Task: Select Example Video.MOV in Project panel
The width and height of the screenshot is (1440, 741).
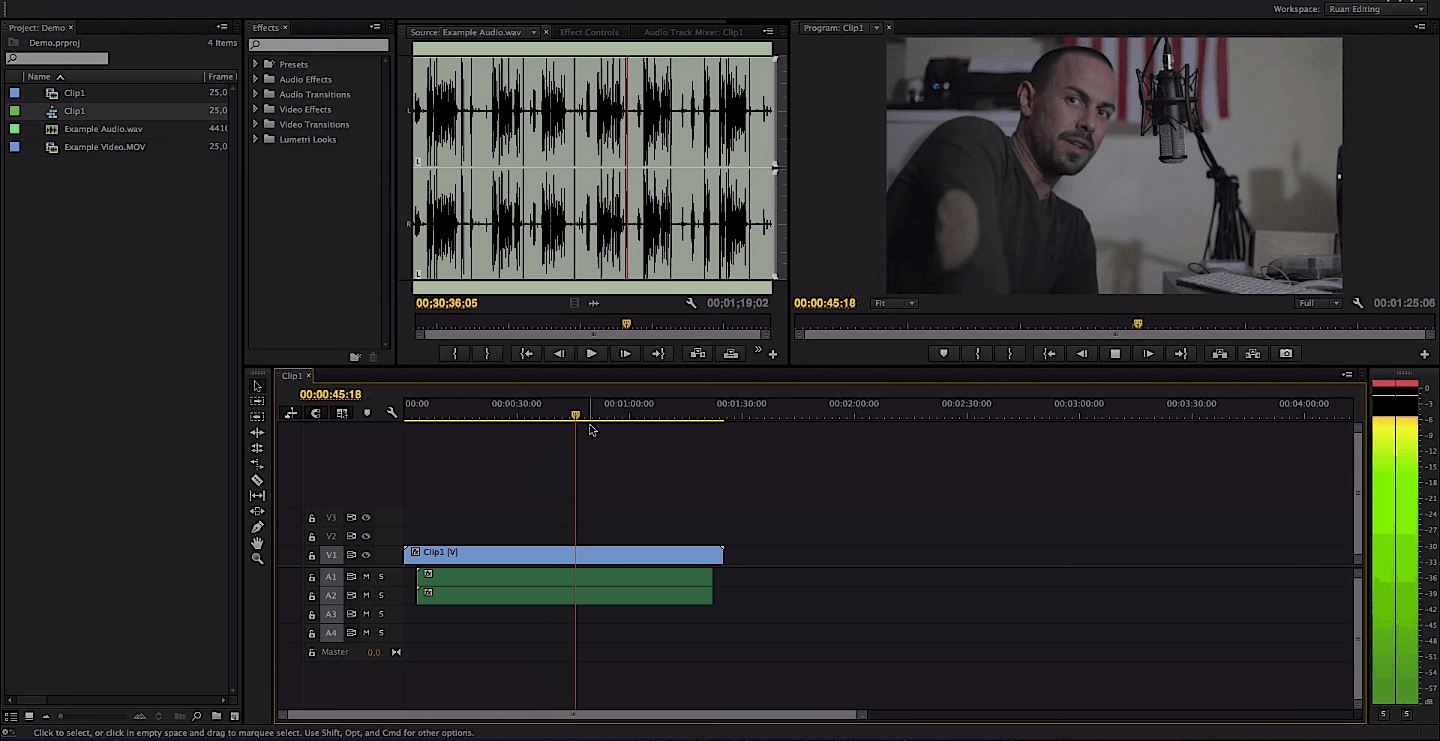Action: 104,147
